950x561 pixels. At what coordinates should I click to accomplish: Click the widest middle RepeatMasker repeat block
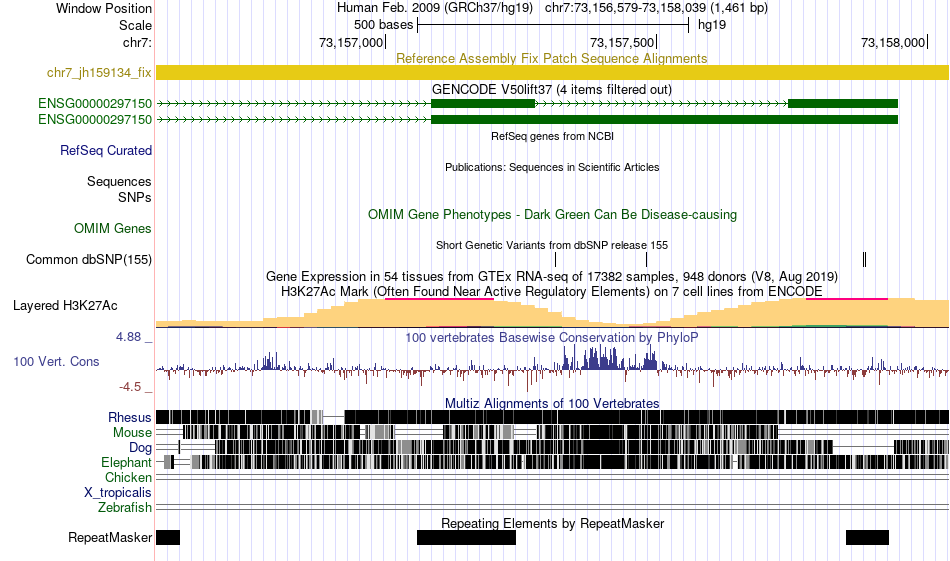(x=467, y=537)
